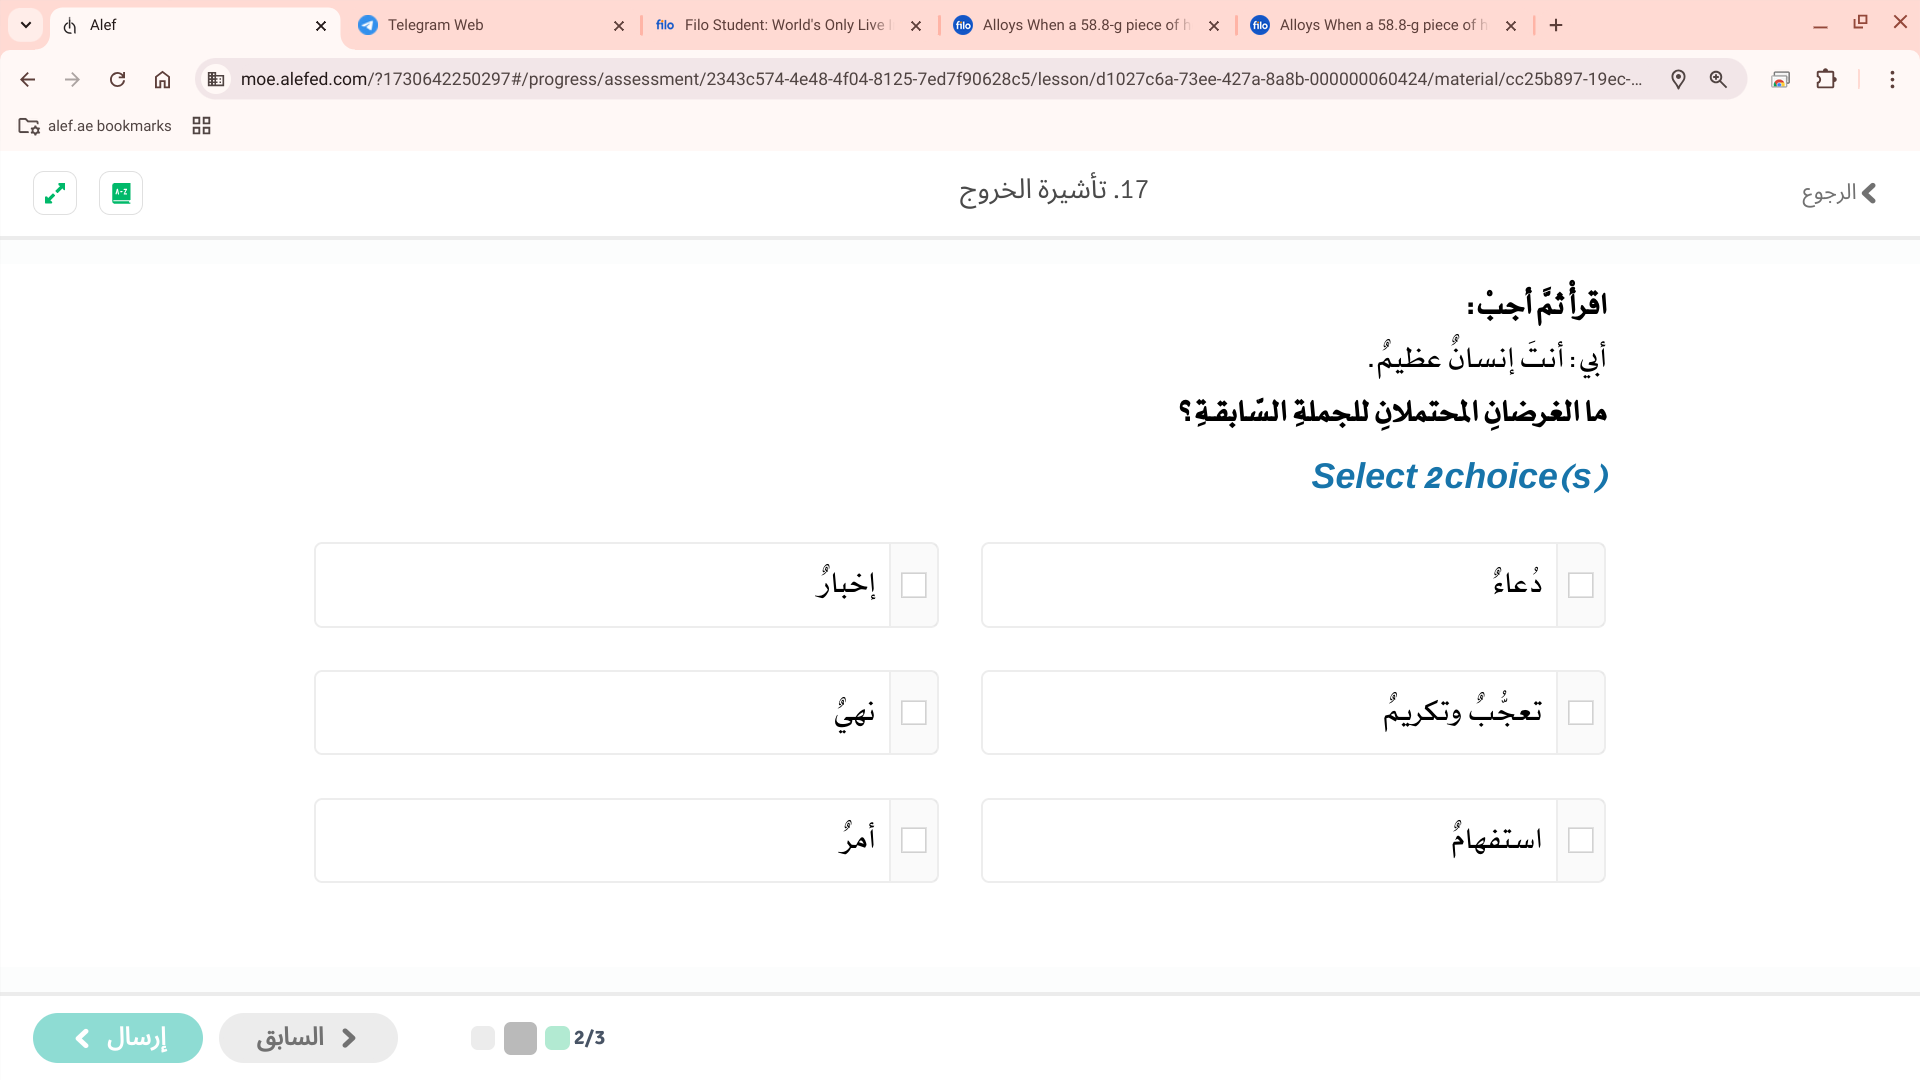Open the tab search dropdown arrow
The height and width of the screenshot is (1080, 1920).
pos(26,25)
